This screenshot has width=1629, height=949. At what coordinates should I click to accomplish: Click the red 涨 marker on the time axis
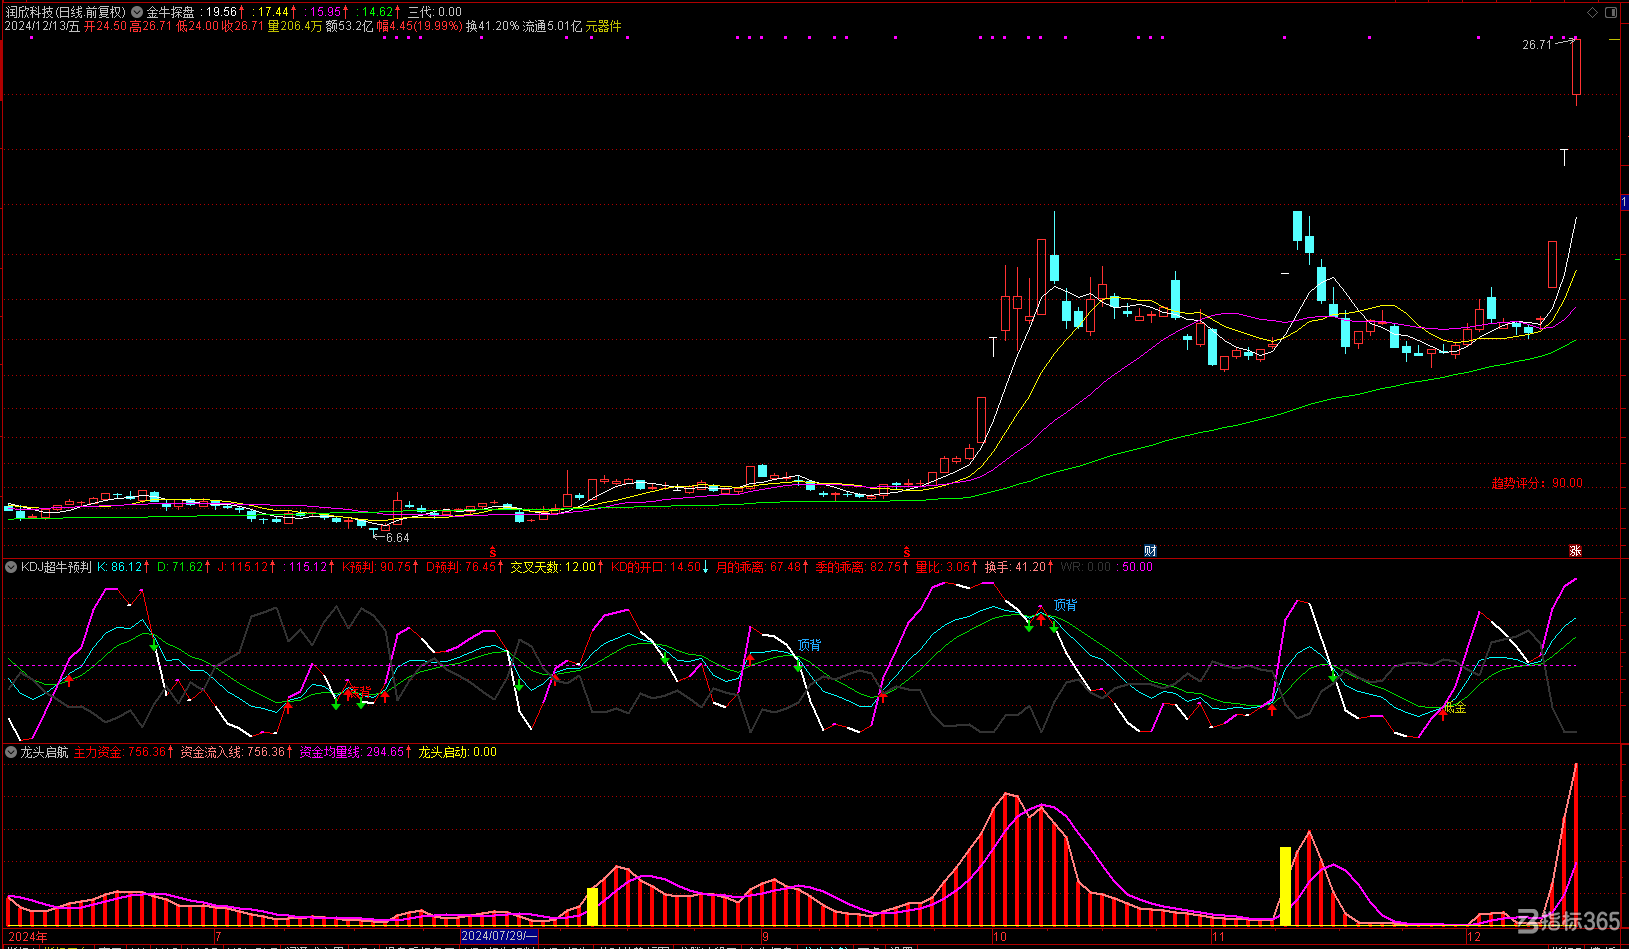pos(1575,551)
